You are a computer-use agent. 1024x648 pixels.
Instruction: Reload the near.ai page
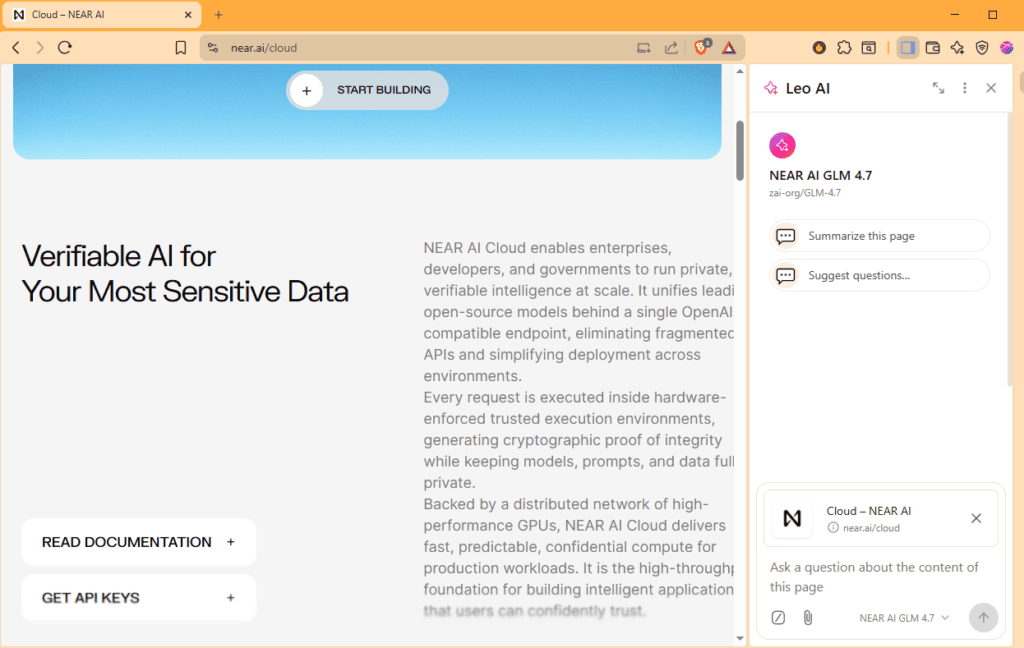point(64,47)
